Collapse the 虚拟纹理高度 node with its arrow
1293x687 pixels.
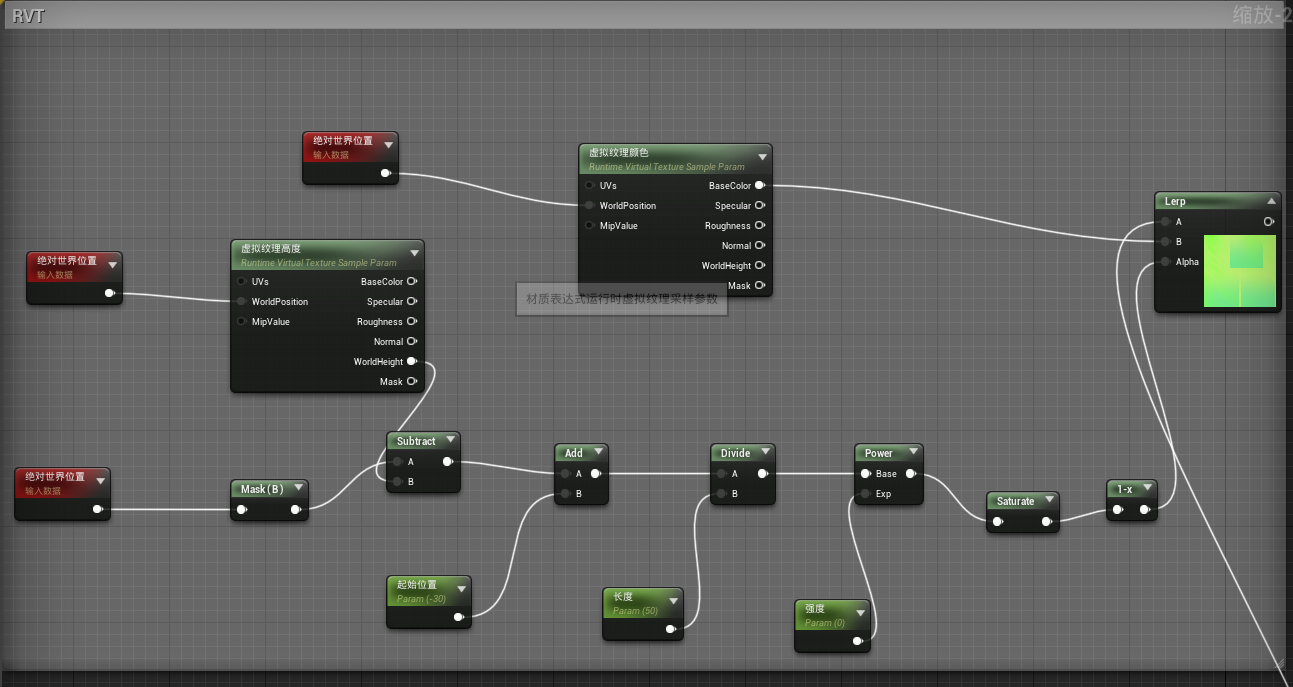[415, 253]
